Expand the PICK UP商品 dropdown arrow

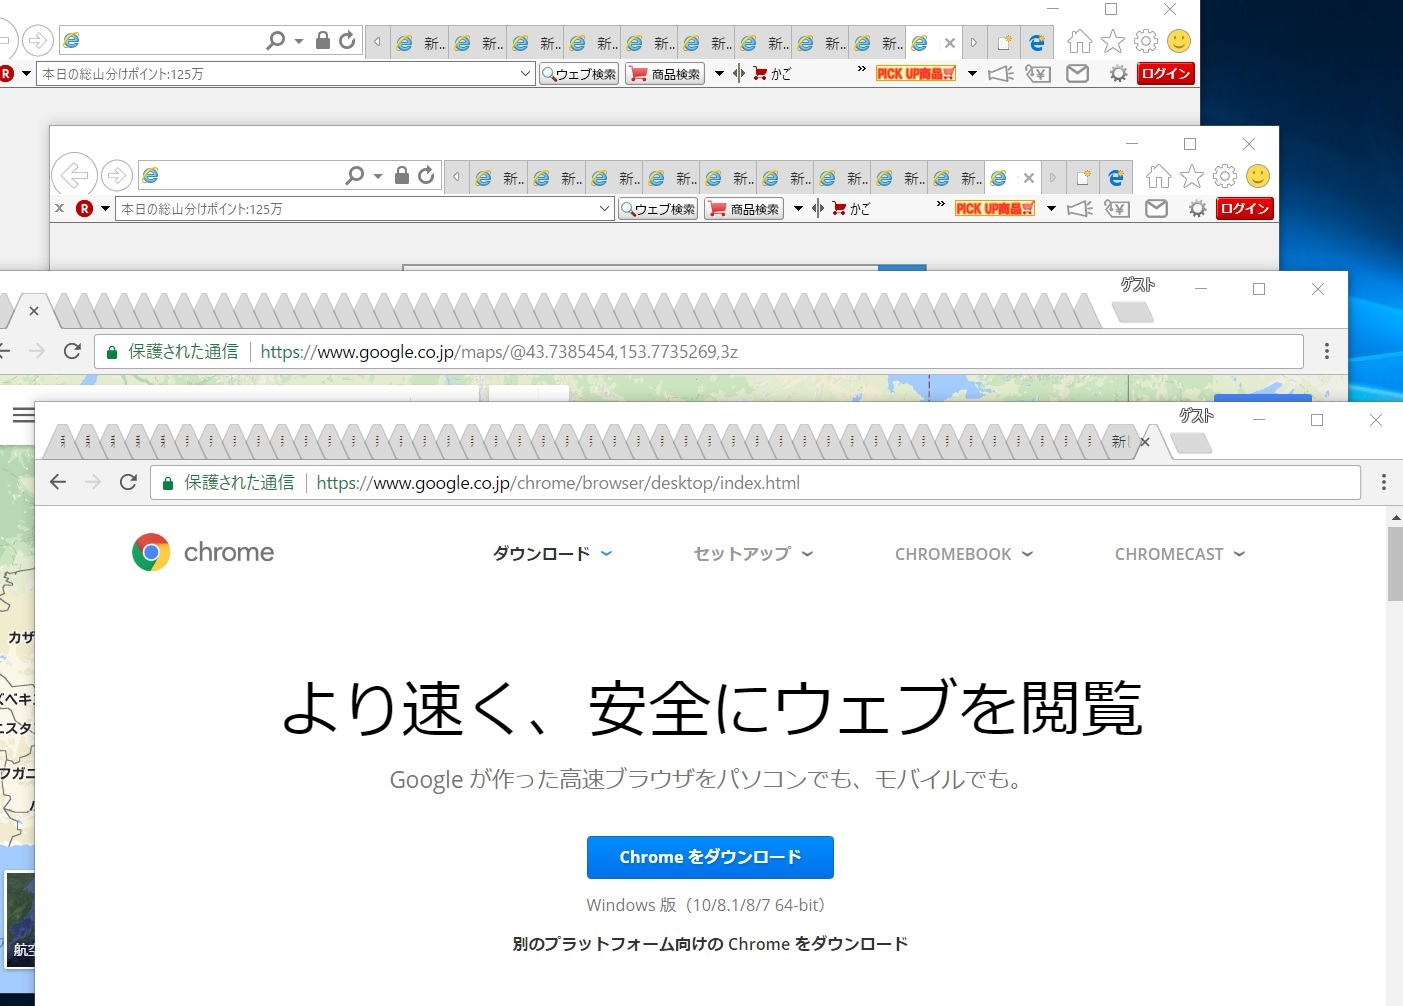click(971, 73)
